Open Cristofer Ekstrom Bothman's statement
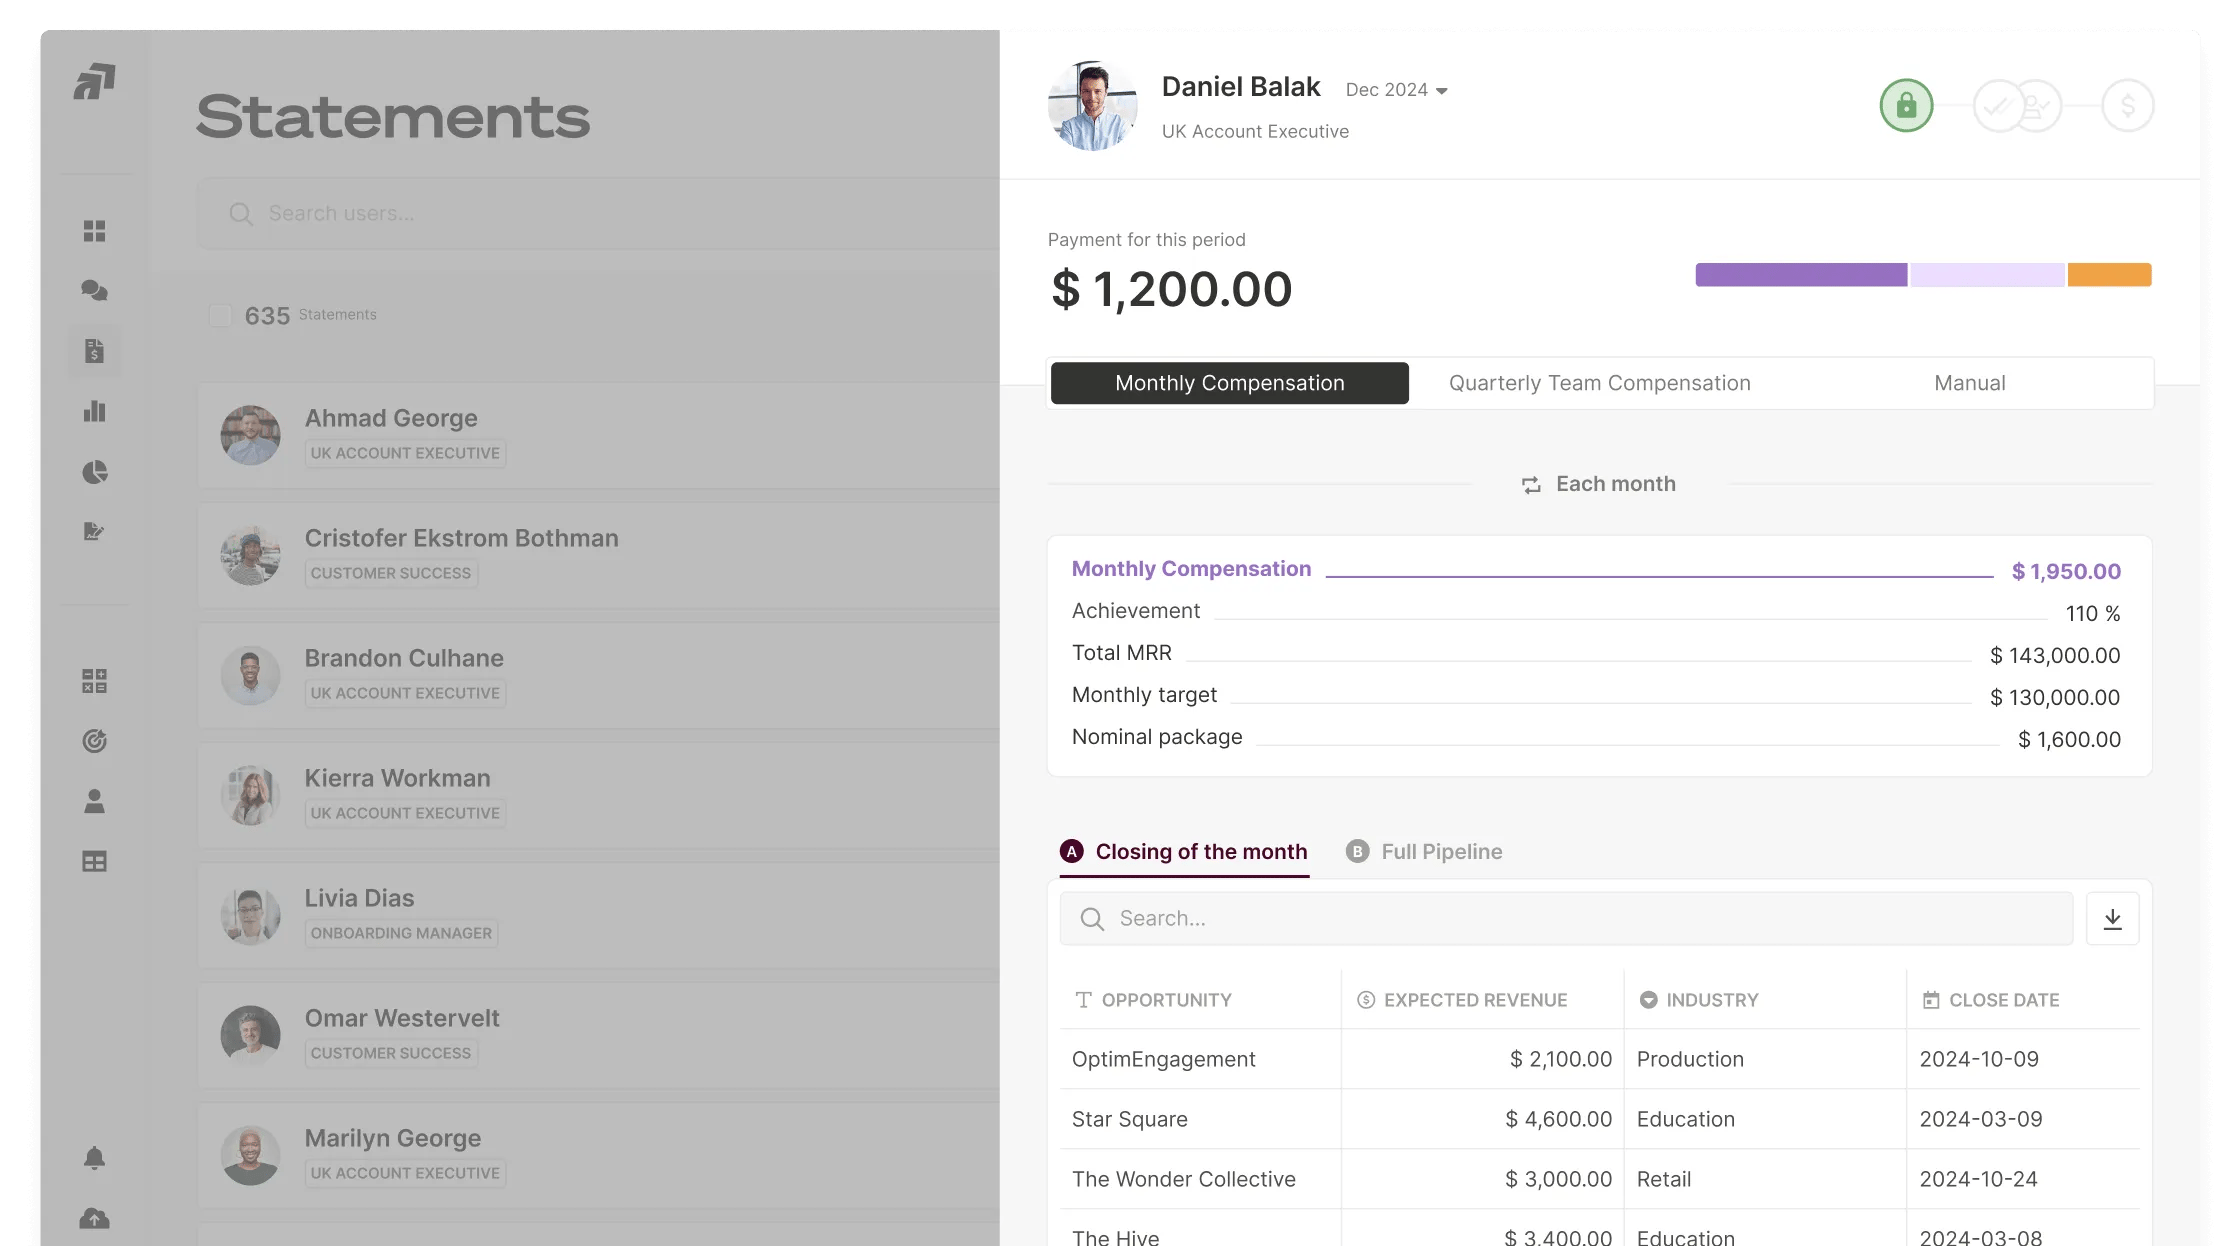Screen dimensions: 2240x1246 (x=598, y=555)
